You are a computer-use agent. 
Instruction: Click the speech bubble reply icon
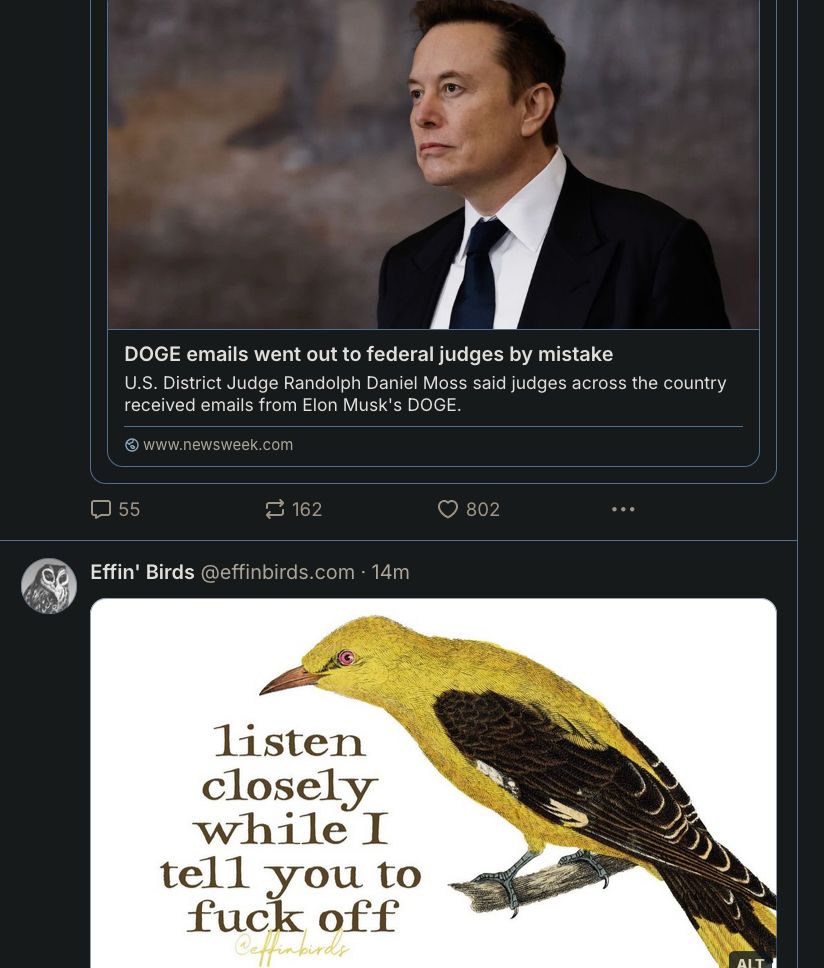coord(100,509)
